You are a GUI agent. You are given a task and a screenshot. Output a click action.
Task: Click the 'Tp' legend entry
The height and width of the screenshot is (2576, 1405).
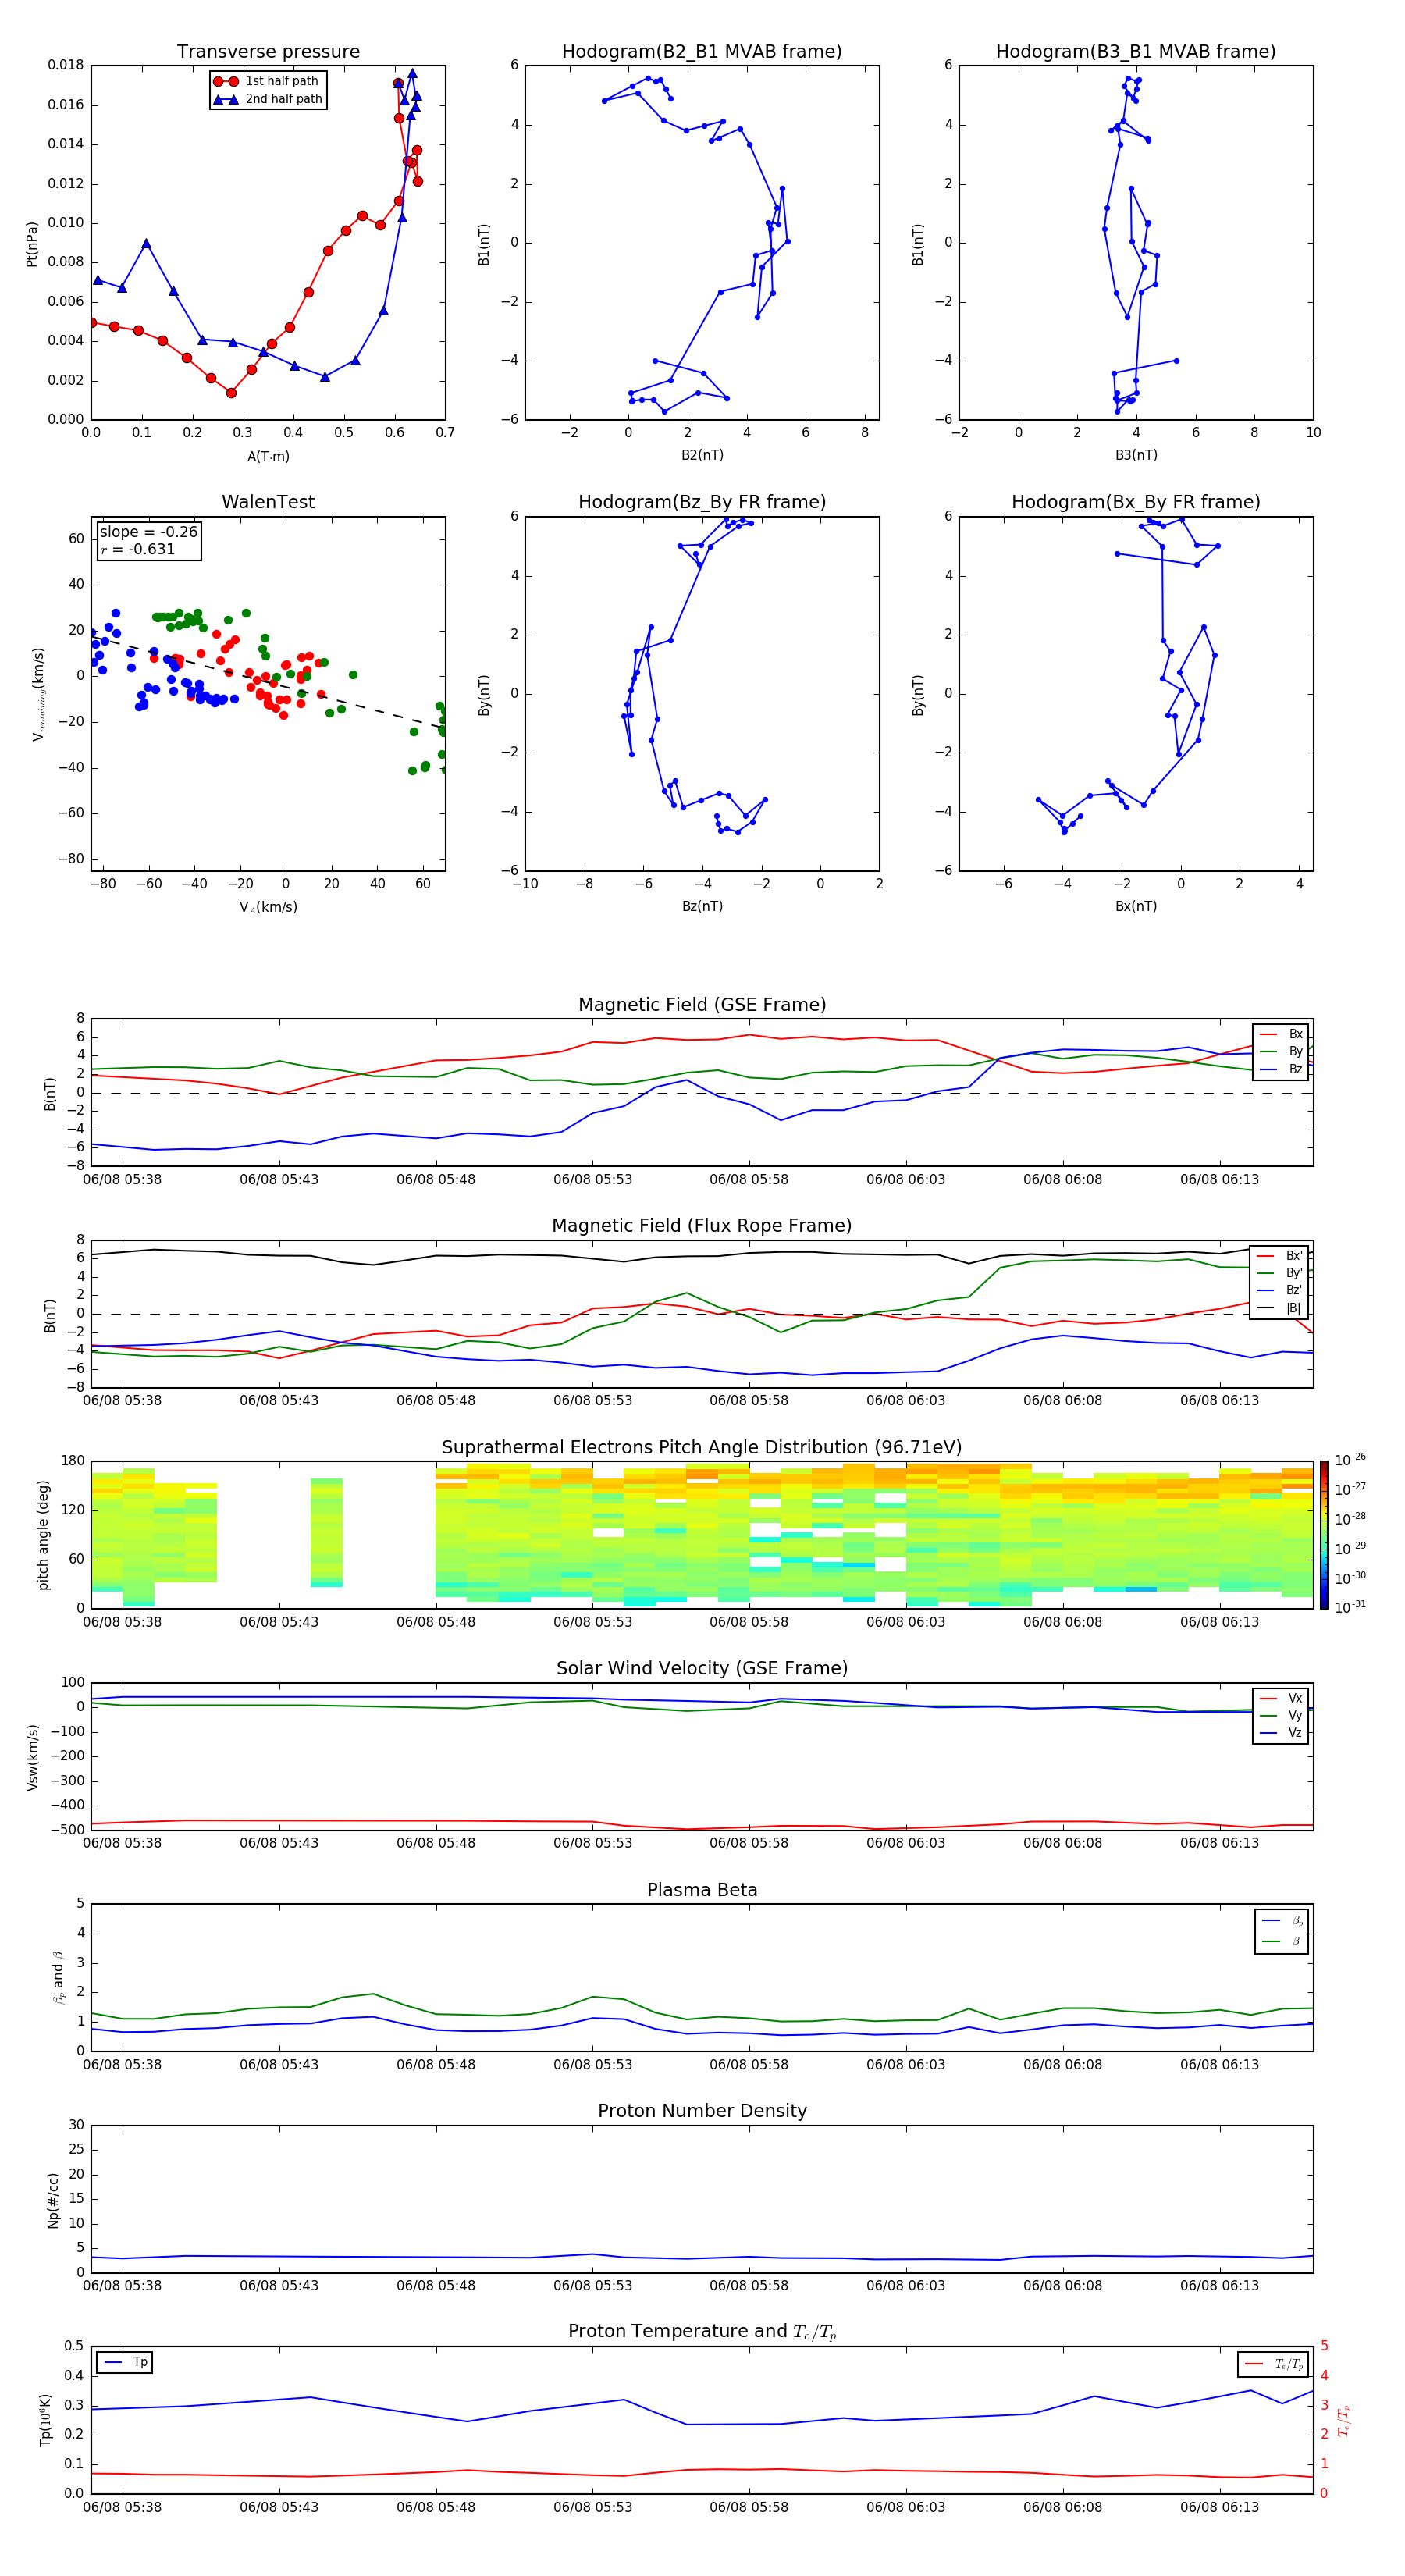coord(125,2362)
